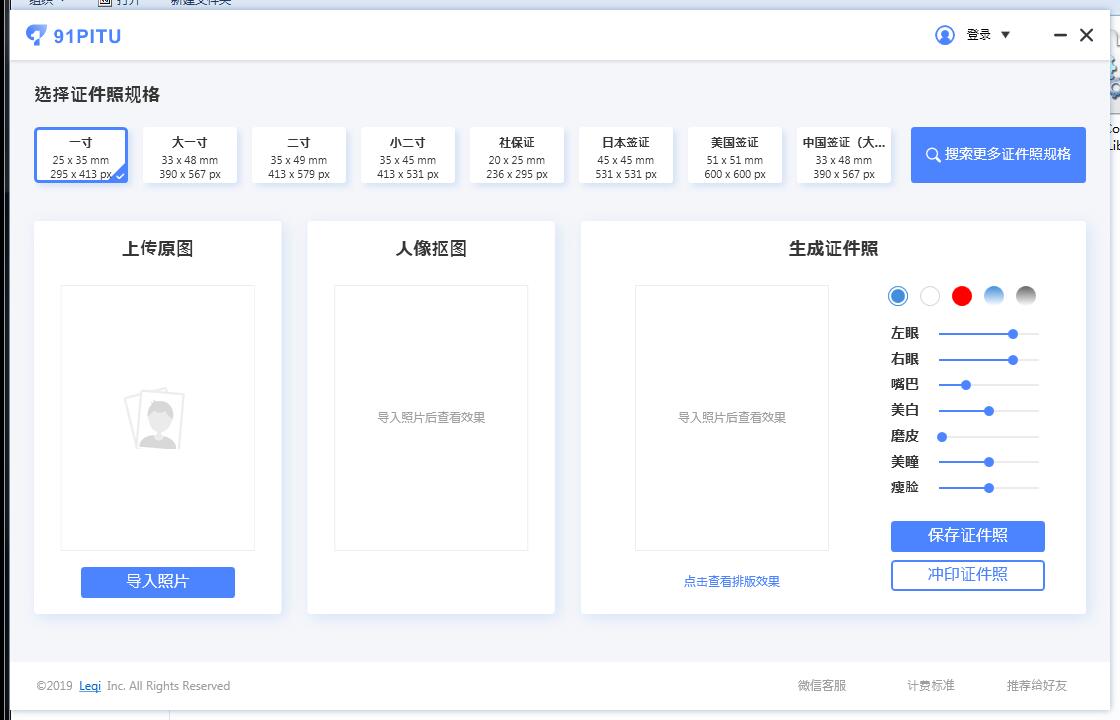Open 点击查看排版效果 link
The width and height of the screenshot is (1120, 720).
pos(731,582)
